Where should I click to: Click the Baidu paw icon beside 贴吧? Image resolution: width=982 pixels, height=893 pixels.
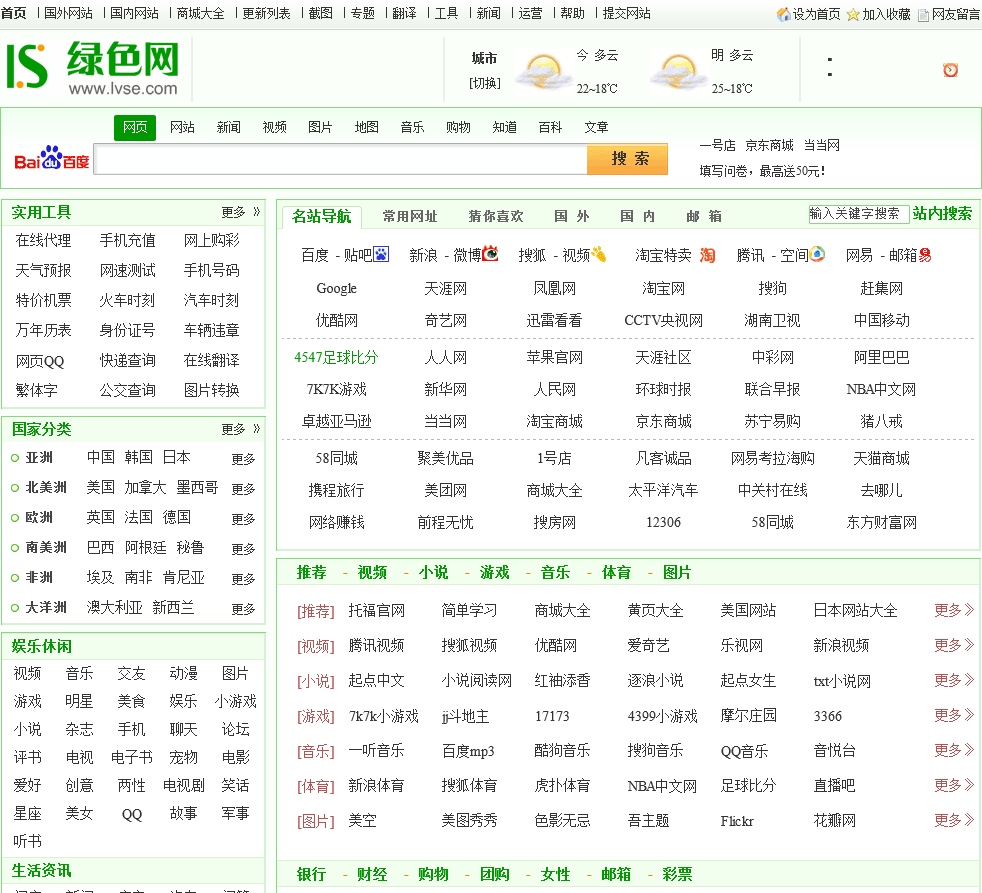point(381,254)
